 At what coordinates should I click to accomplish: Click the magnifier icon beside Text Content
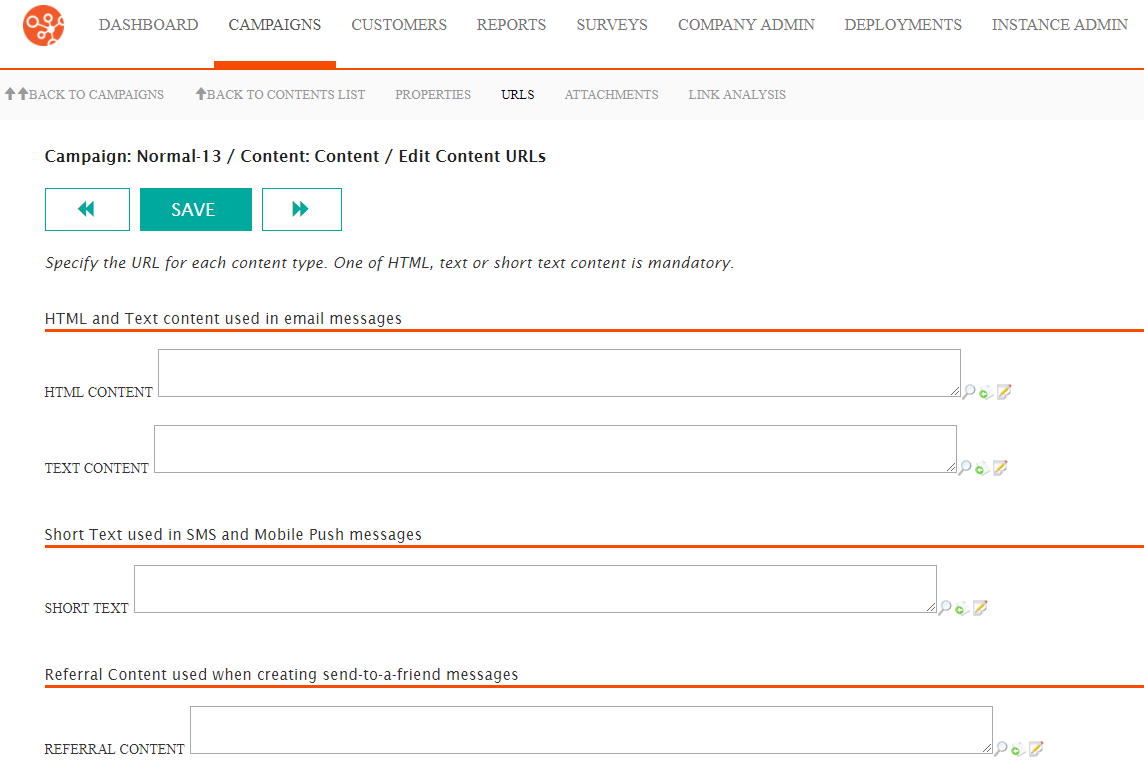[965, 468]
